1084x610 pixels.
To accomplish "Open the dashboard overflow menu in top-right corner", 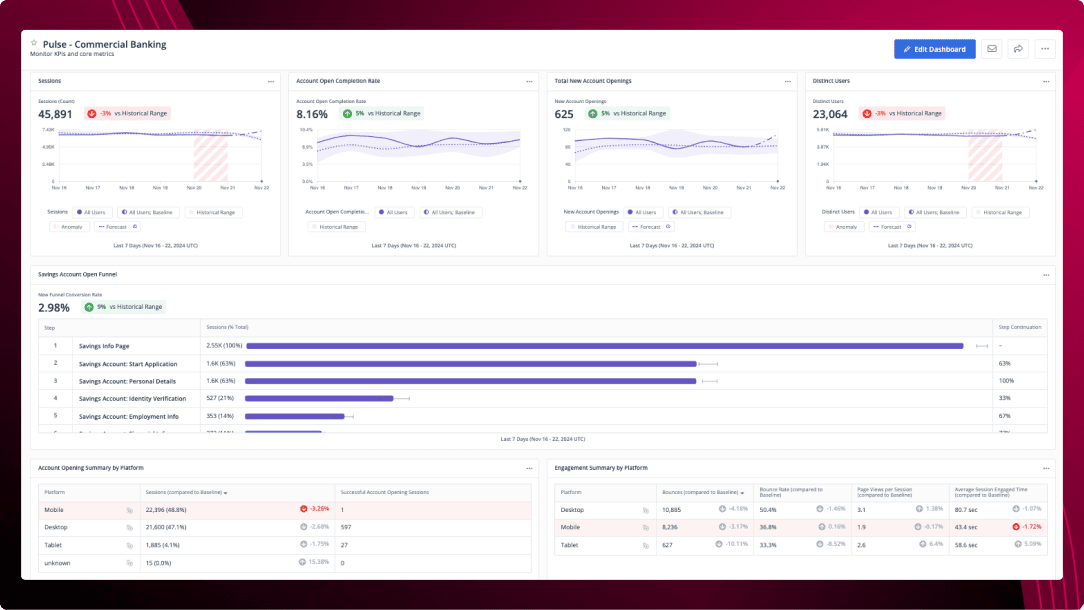I will 1044,48.
